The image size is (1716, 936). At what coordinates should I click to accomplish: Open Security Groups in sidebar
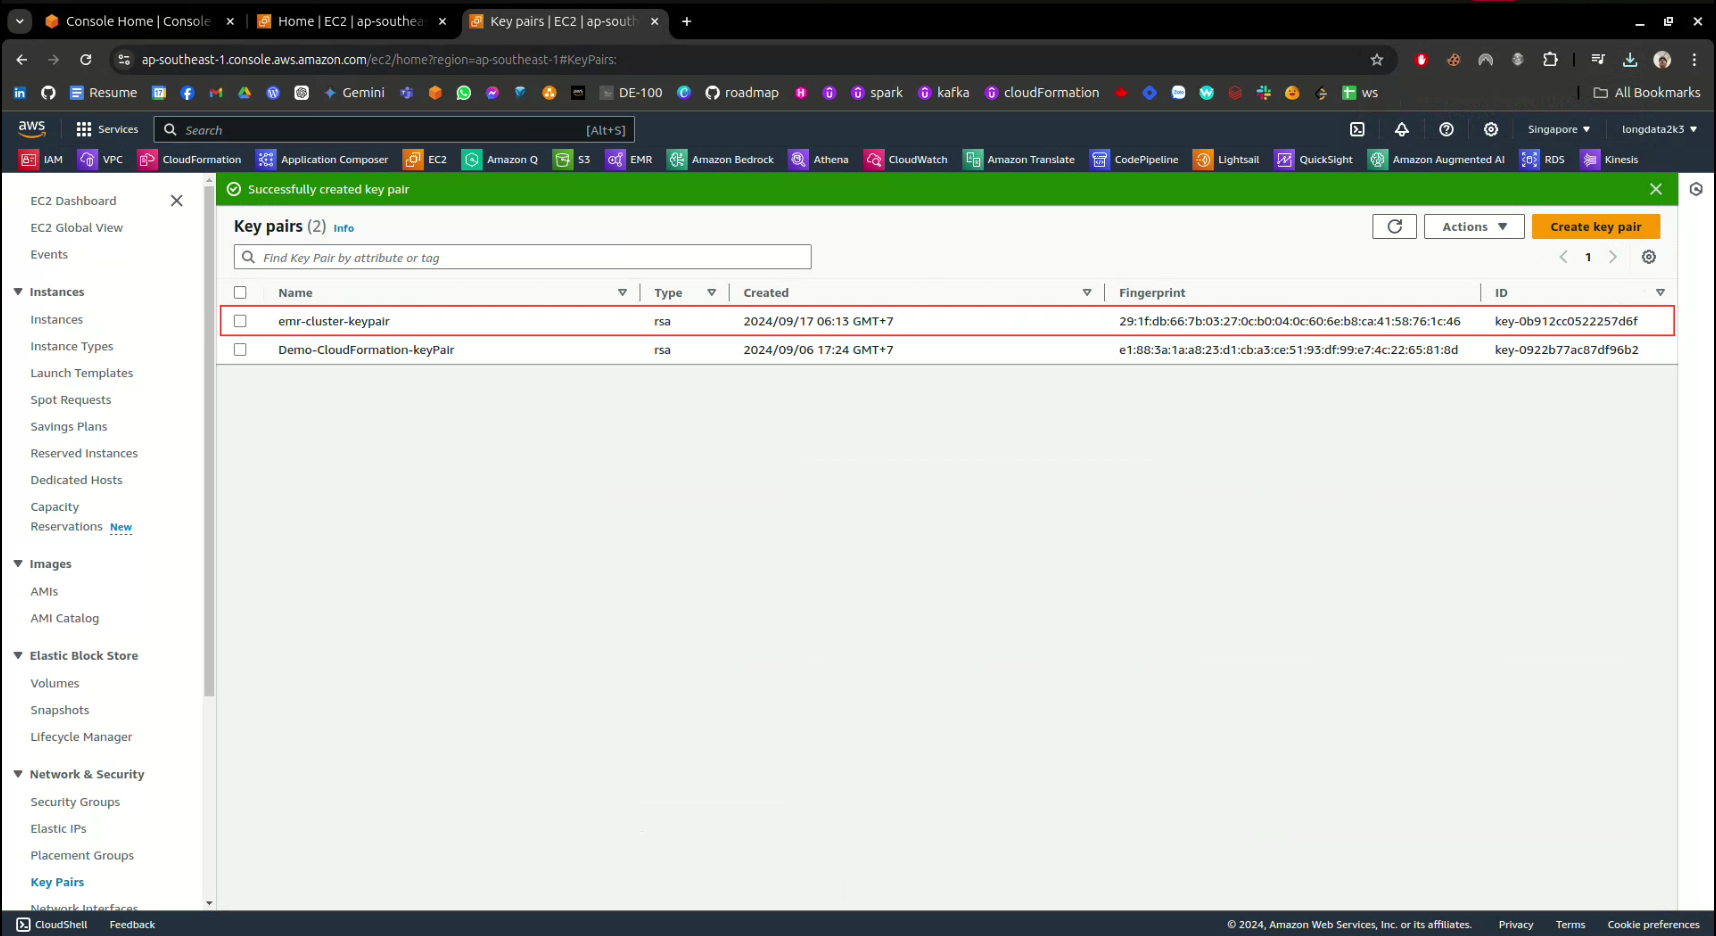pos(75,802)
